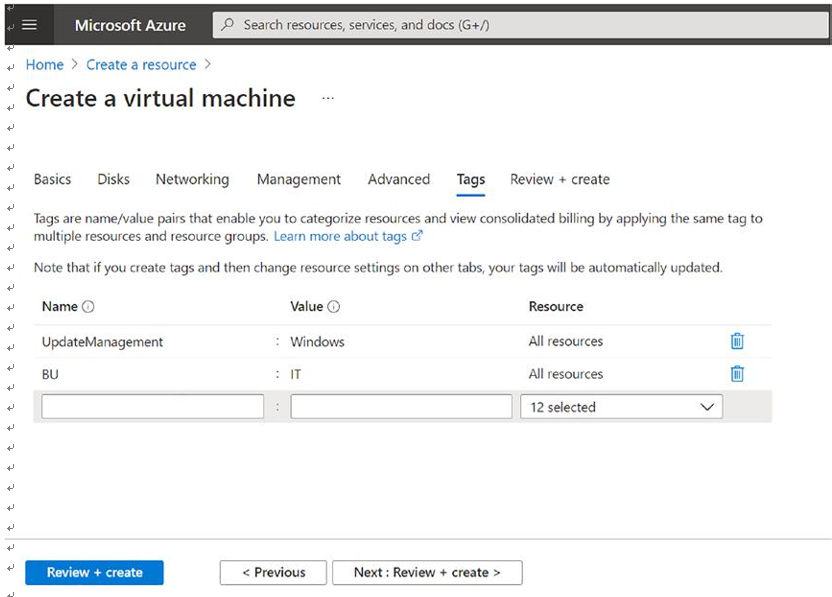The width and height of the screenshot is (832, 597).
Task: Click the Value column header label
Action: (x=306, y=306)
